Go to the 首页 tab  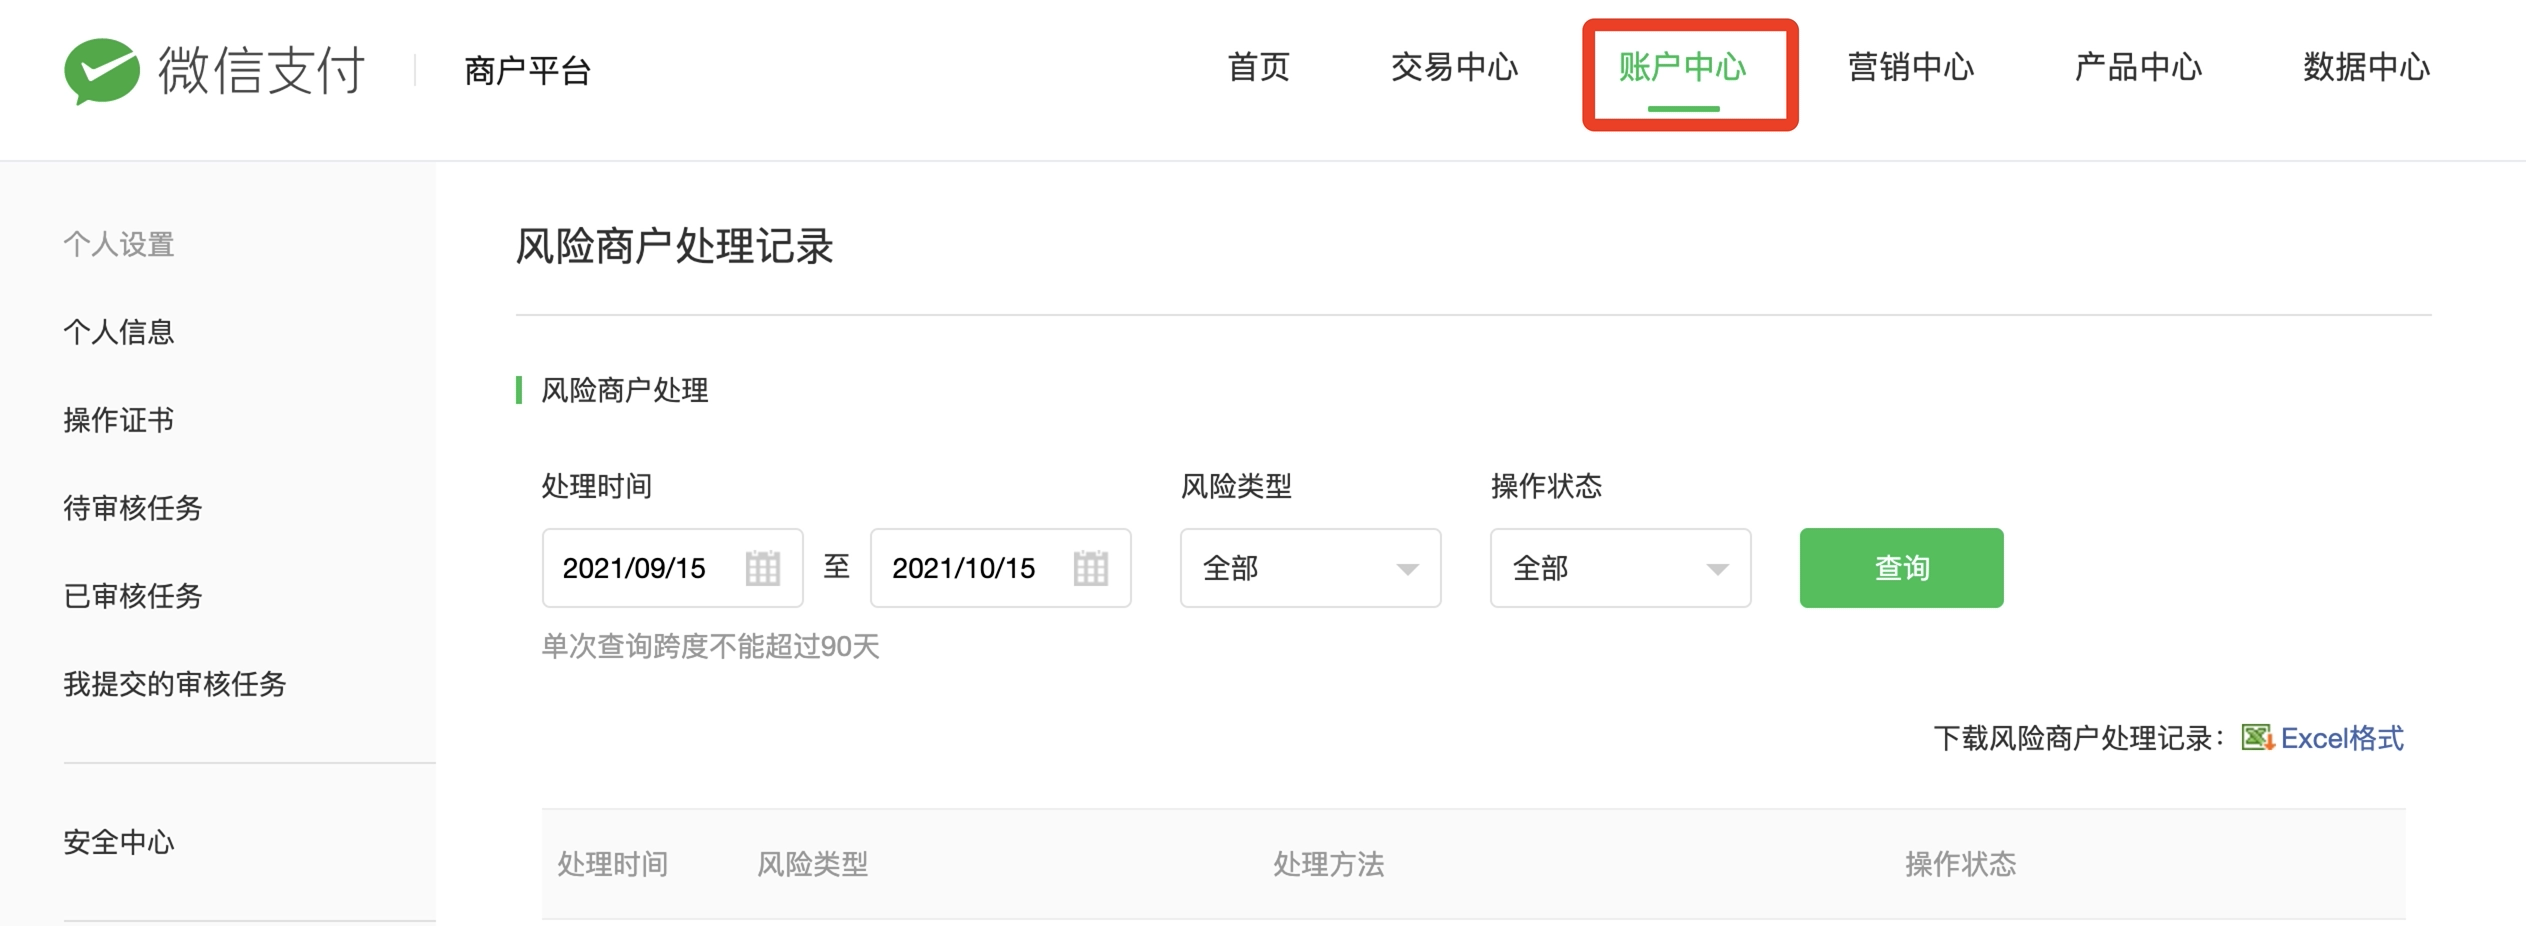pyautogui.click(x=1259, y=68)
